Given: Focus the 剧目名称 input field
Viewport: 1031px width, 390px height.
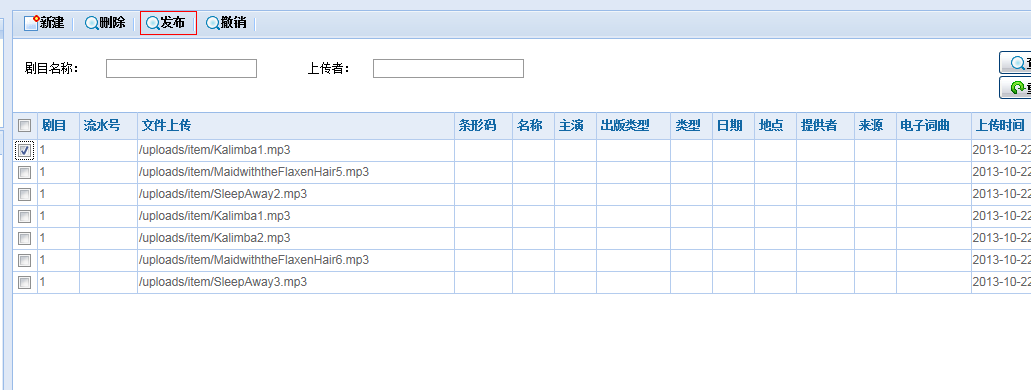Looking at the screenshot, I should (x=181, y=68).
